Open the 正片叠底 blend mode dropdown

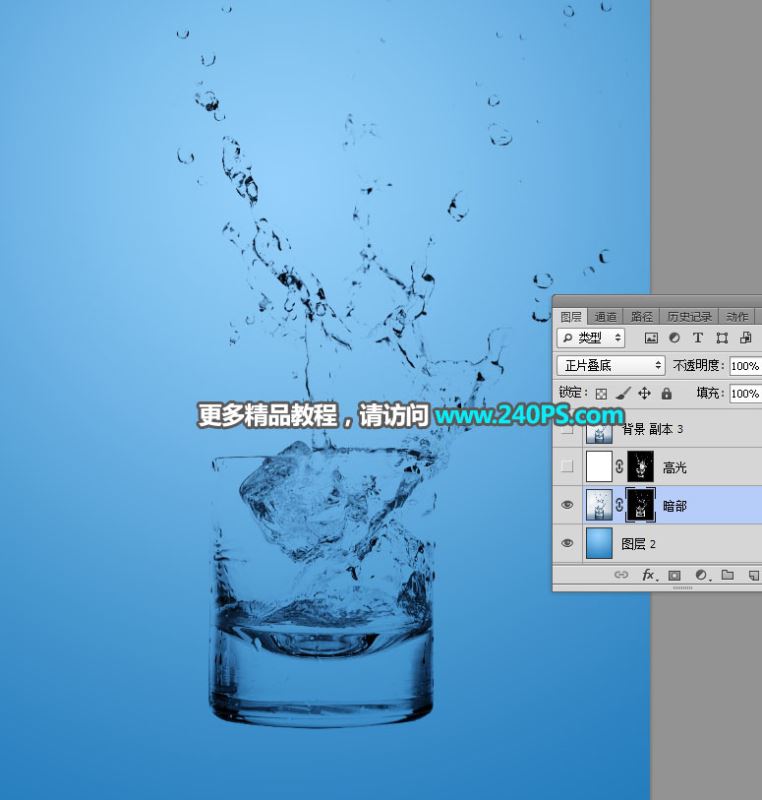click(x=611, y=365)
